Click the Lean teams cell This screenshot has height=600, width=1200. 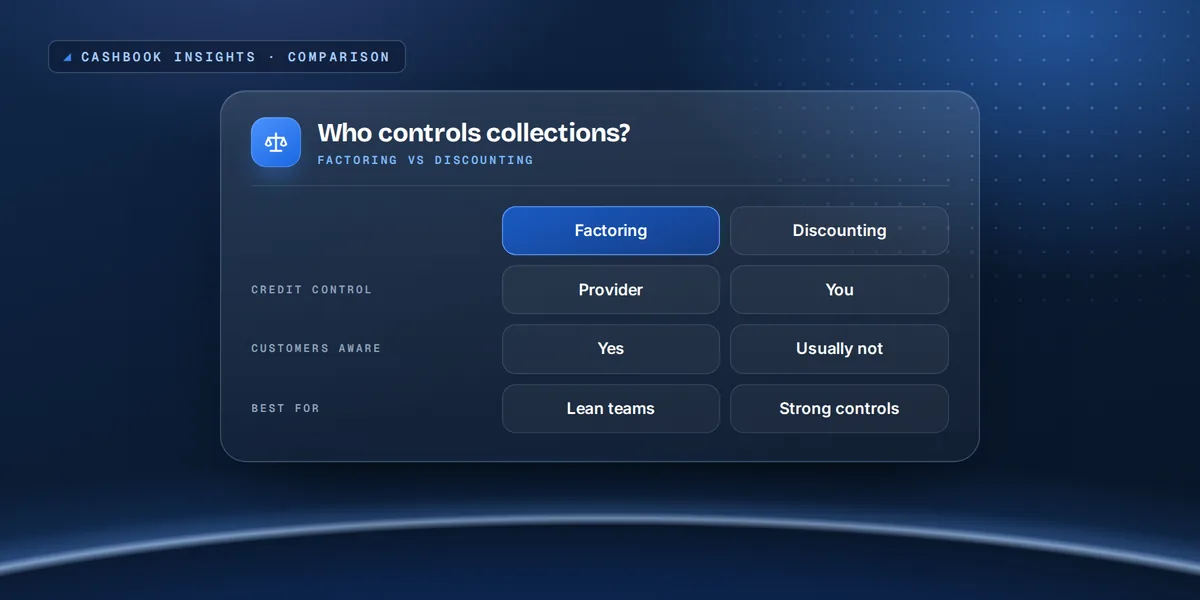pos(611,409)
